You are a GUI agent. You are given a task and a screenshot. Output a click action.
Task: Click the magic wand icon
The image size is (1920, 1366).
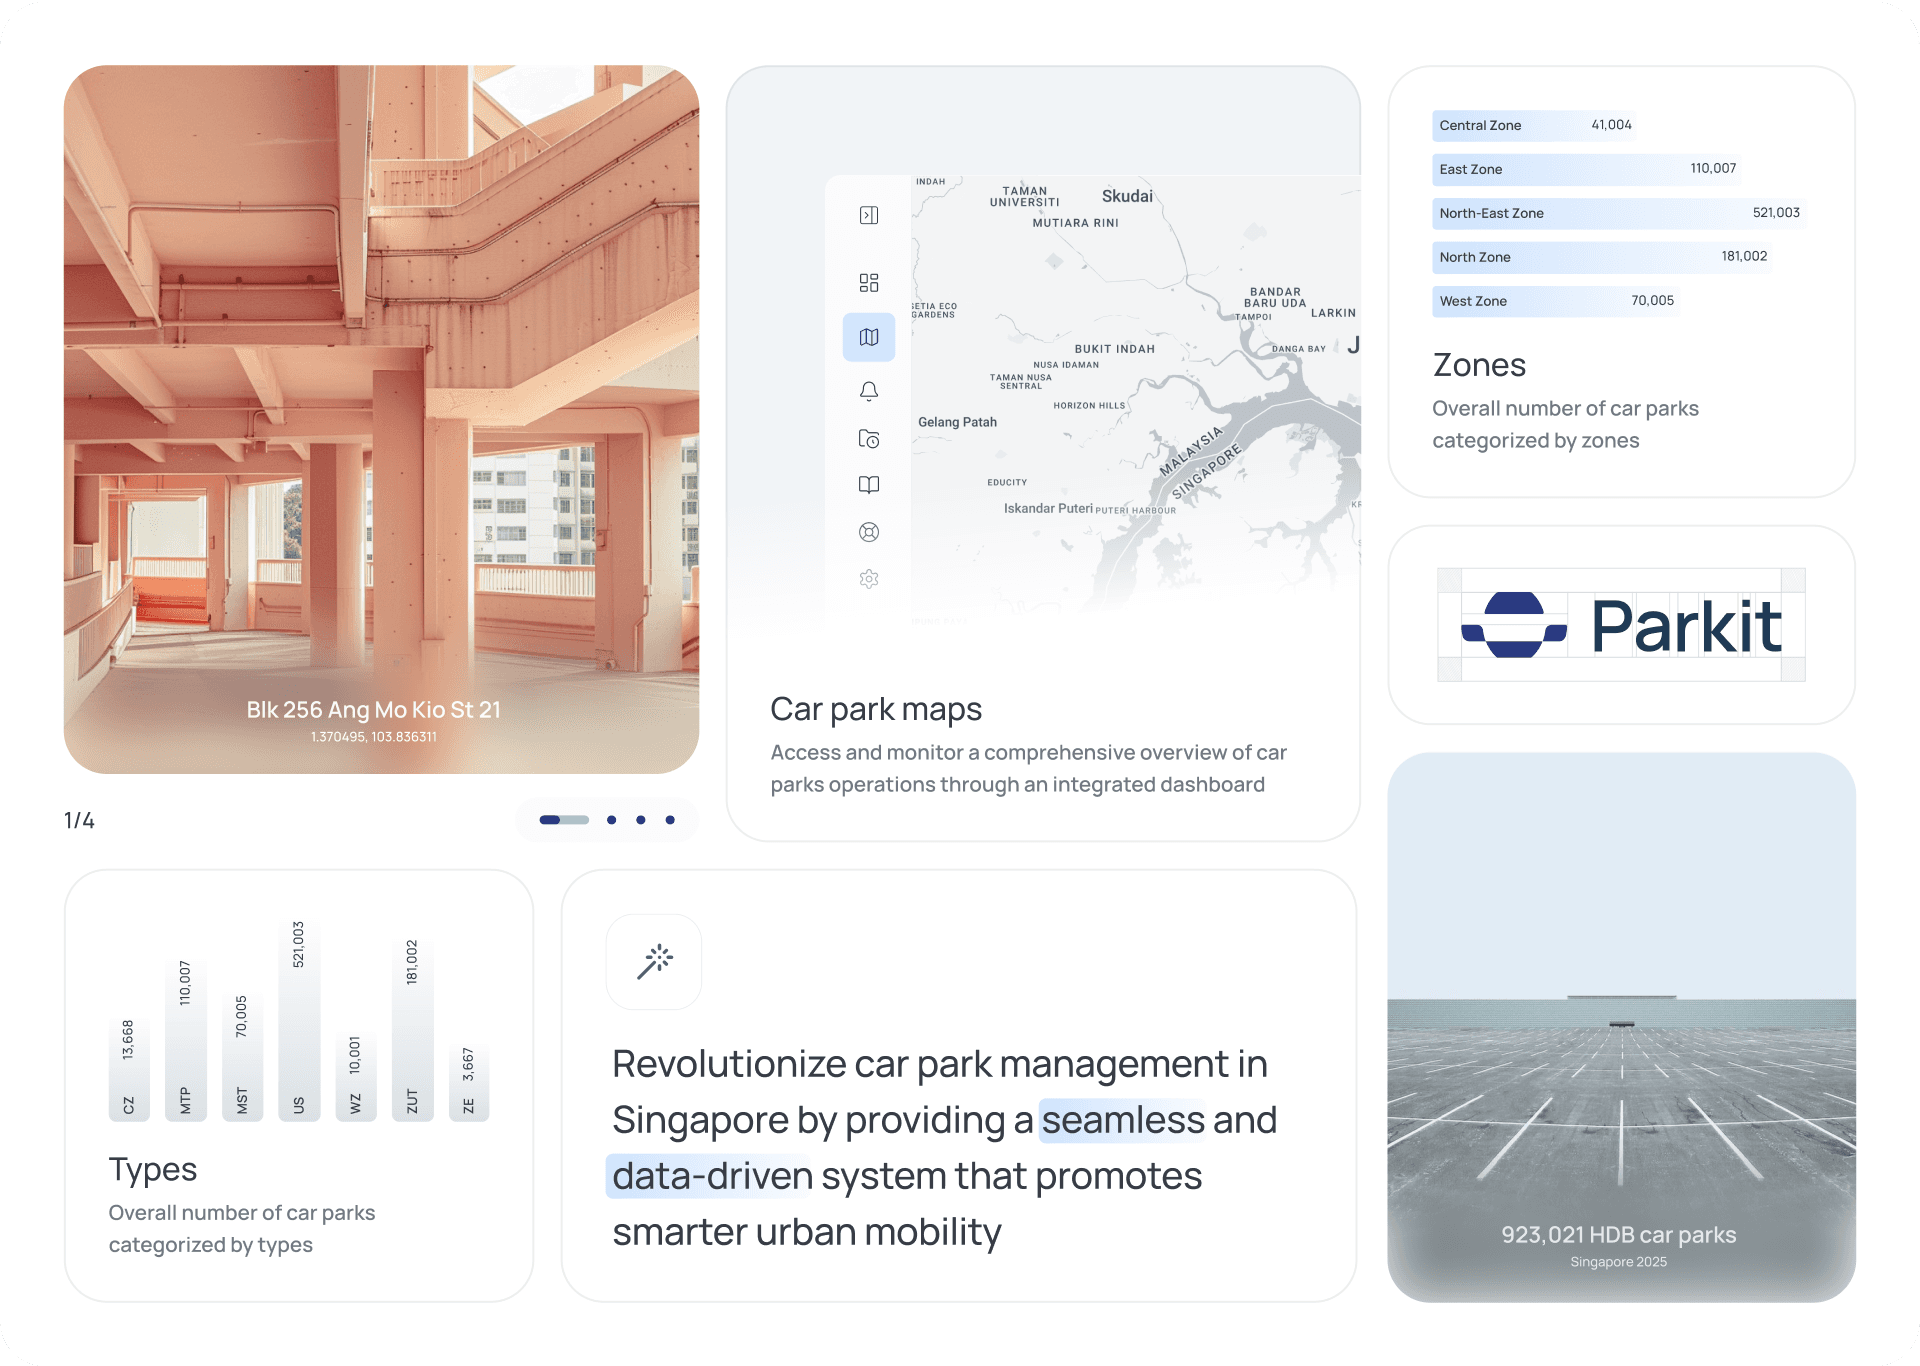654,962
